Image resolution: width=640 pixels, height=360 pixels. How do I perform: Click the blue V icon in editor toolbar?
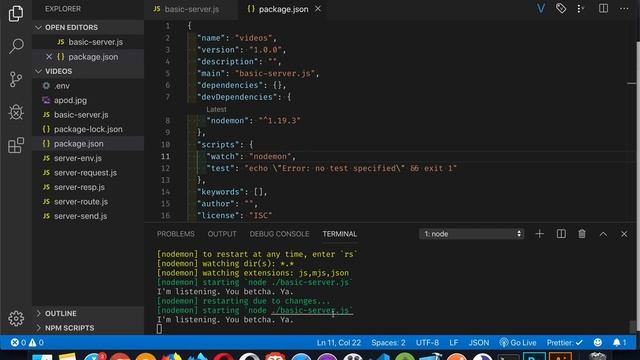click(x=541, y=9)
